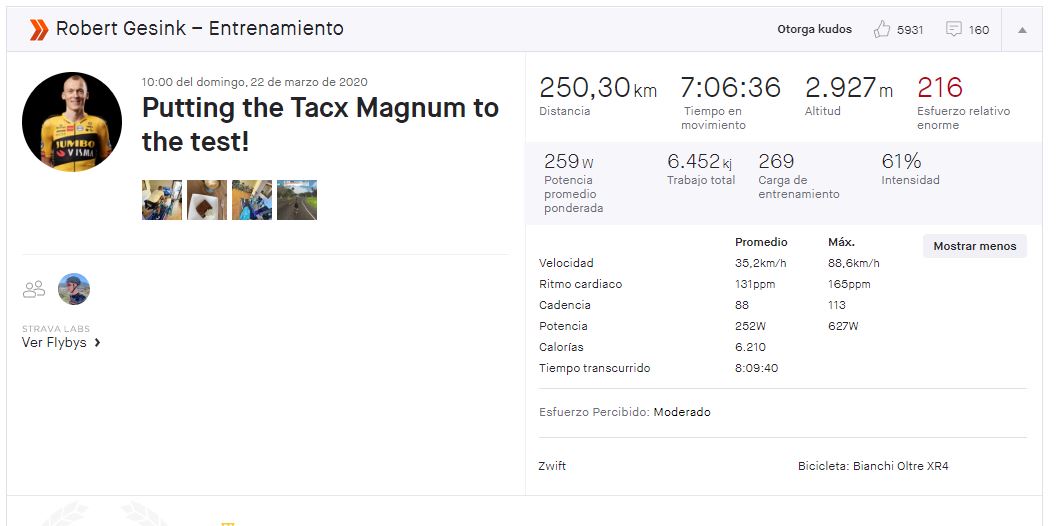Click the distance value 250,30 km
This screenshot has width=1064, height=526.
click(x=598, y=88)
